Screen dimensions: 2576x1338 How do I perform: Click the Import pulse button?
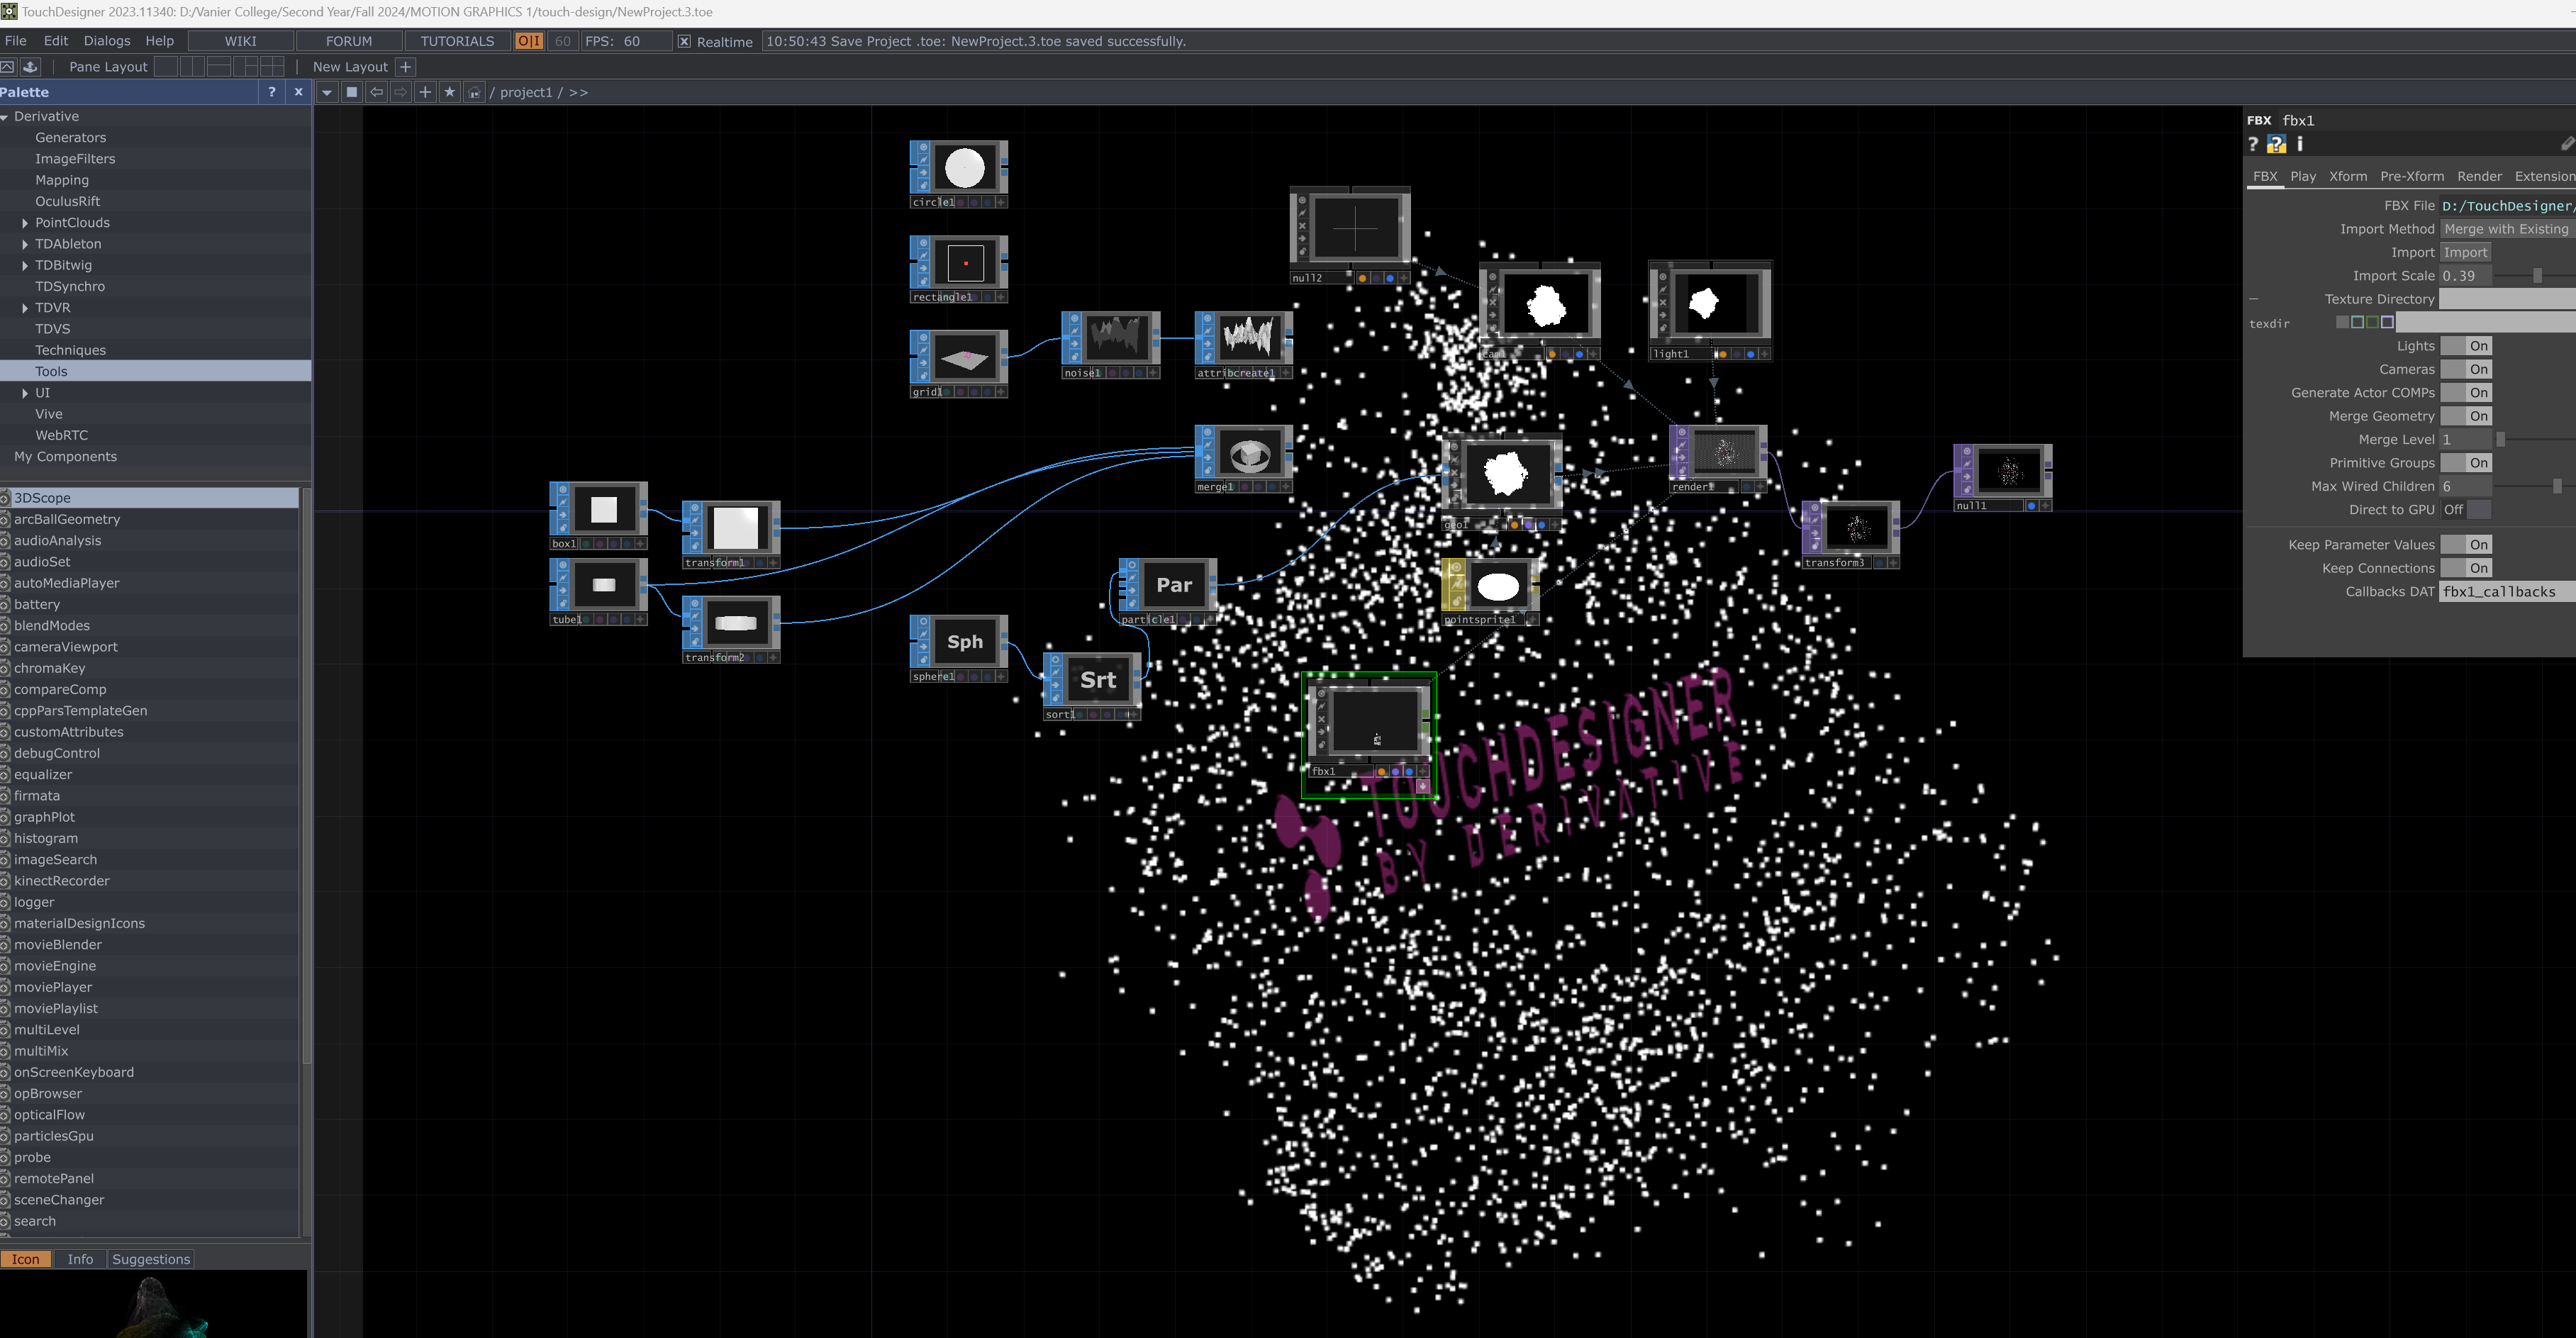coord(2465,253)
